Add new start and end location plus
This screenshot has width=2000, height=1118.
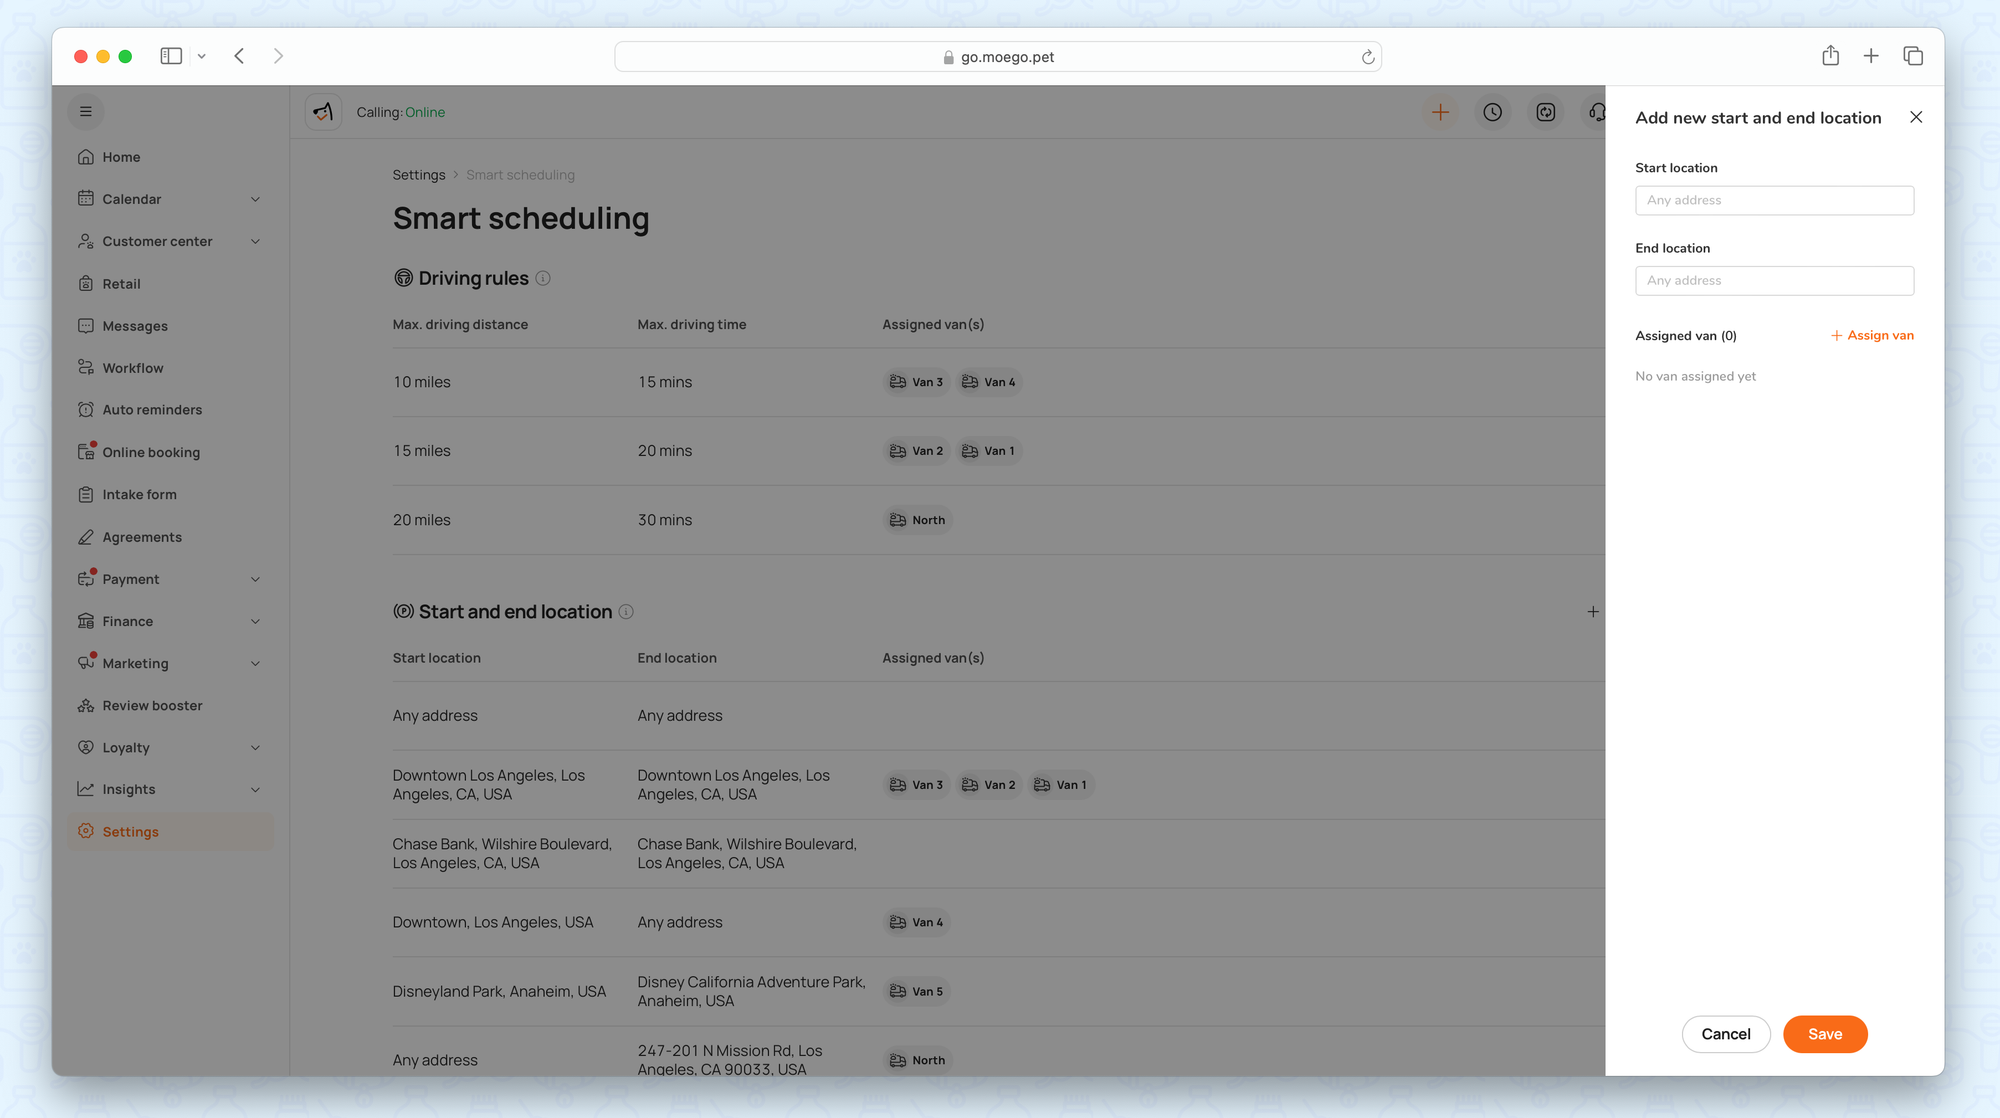[1593, 611]
